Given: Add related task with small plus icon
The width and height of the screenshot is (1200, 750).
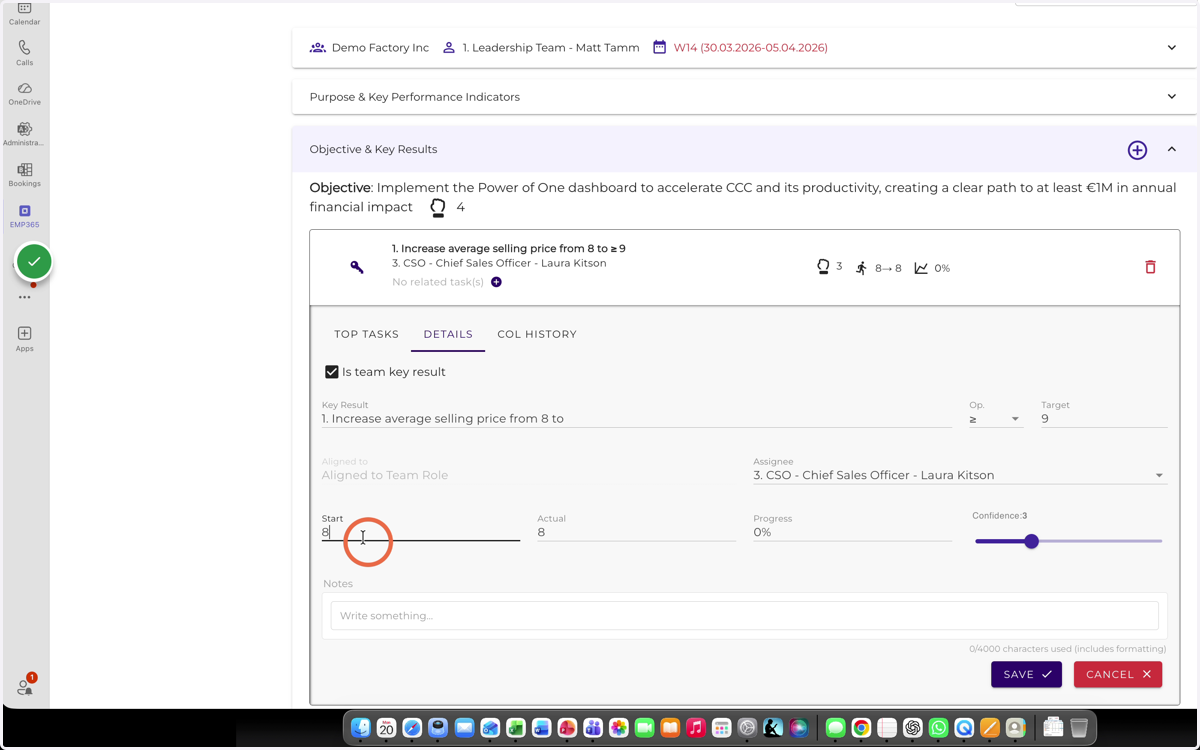Looking at the screenshot, I should (x=496, y=282).
